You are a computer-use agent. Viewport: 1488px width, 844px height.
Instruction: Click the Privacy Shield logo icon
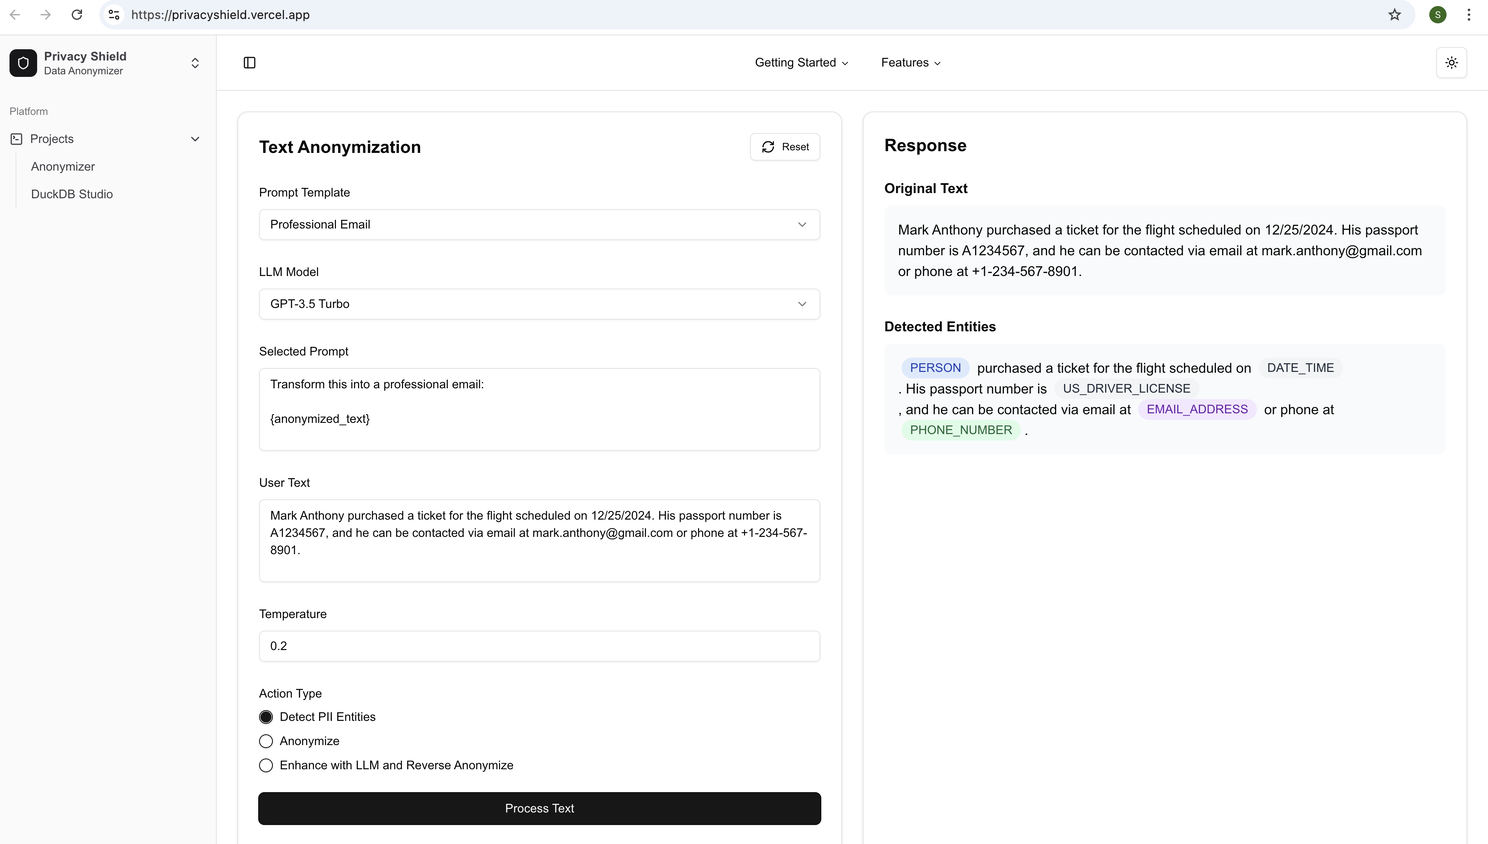[x=23, y=63]
